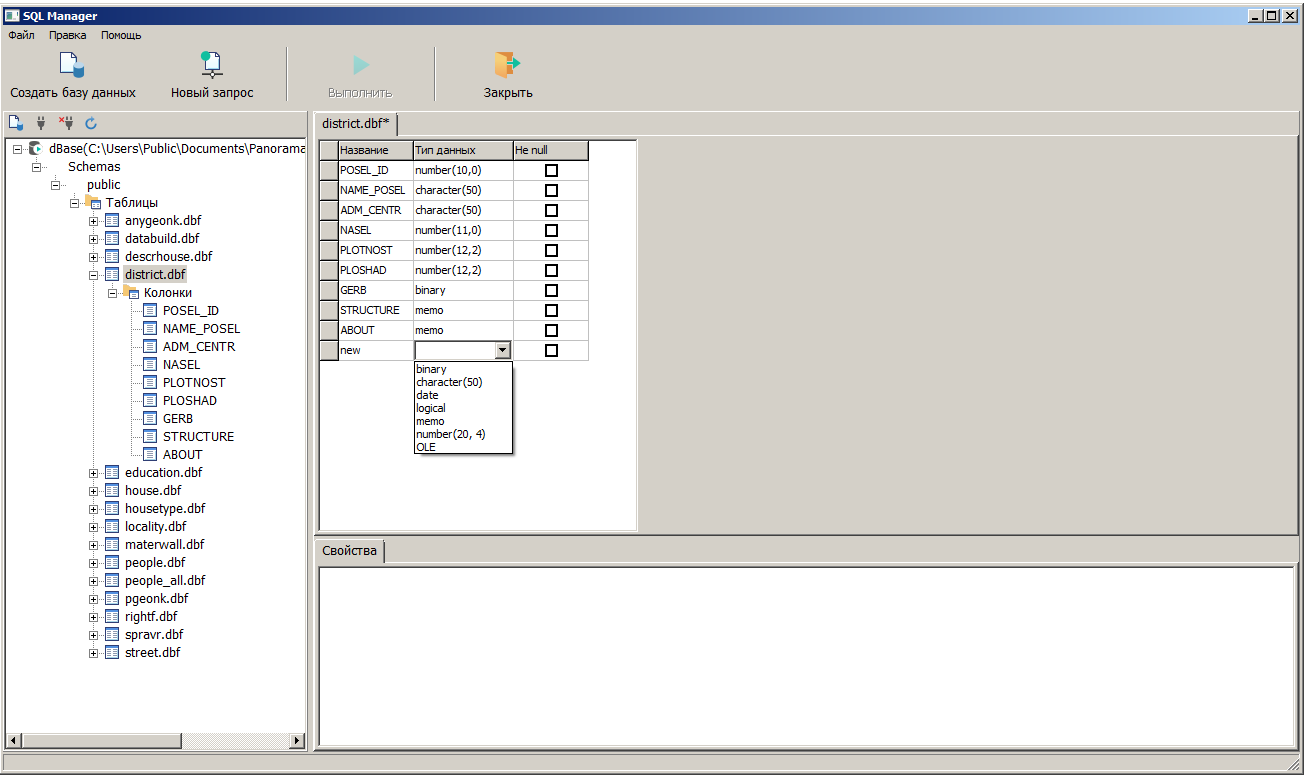This screenshot has height=775, width=1307.
Task: Collapse the district.dbf table node
Action: point(93,275)
